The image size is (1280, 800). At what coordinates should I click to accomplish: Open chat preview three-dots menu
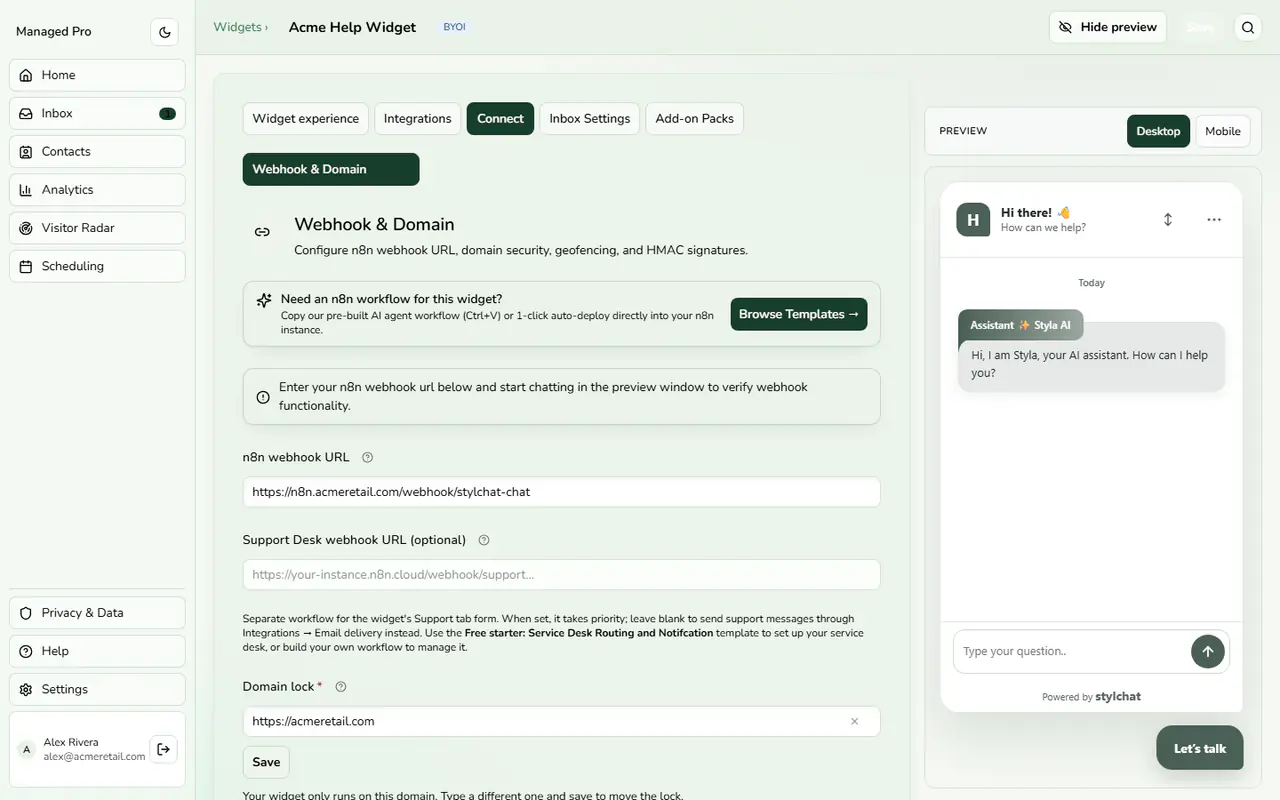point(1214,219)
